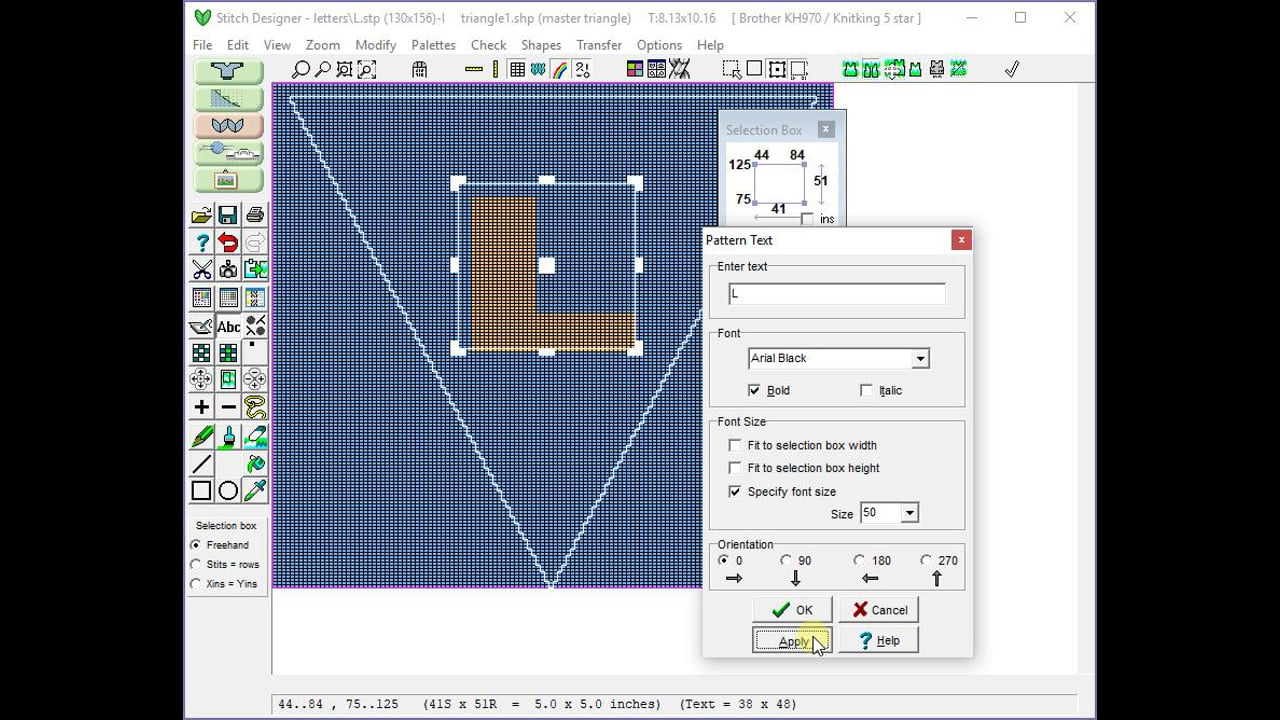This screenshot has height=720, width=1280.
Task: Select the diagonal line drawing tool
Action: tap(201, 464)
